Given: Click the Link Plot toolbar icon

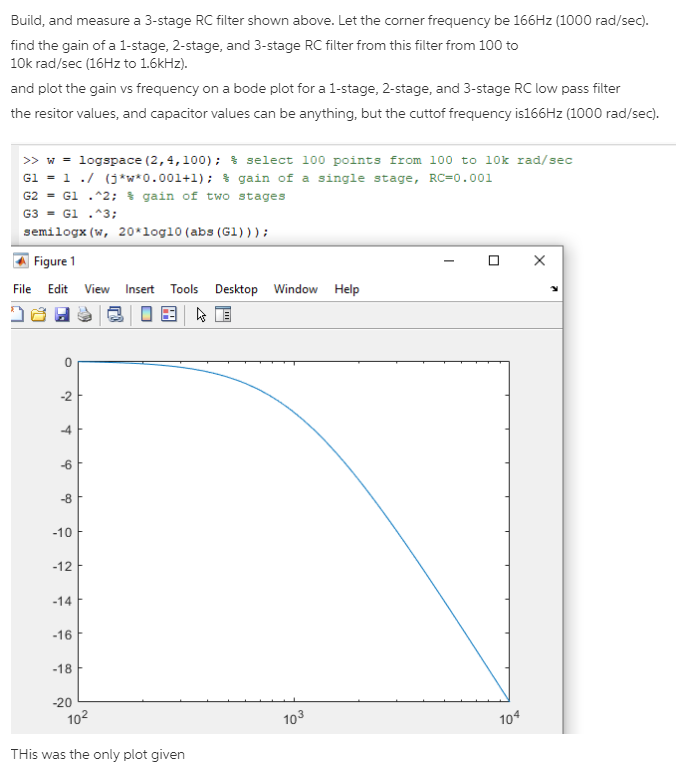Looking at the screenshot, I should pyautogui.click(x=115, y=315).
